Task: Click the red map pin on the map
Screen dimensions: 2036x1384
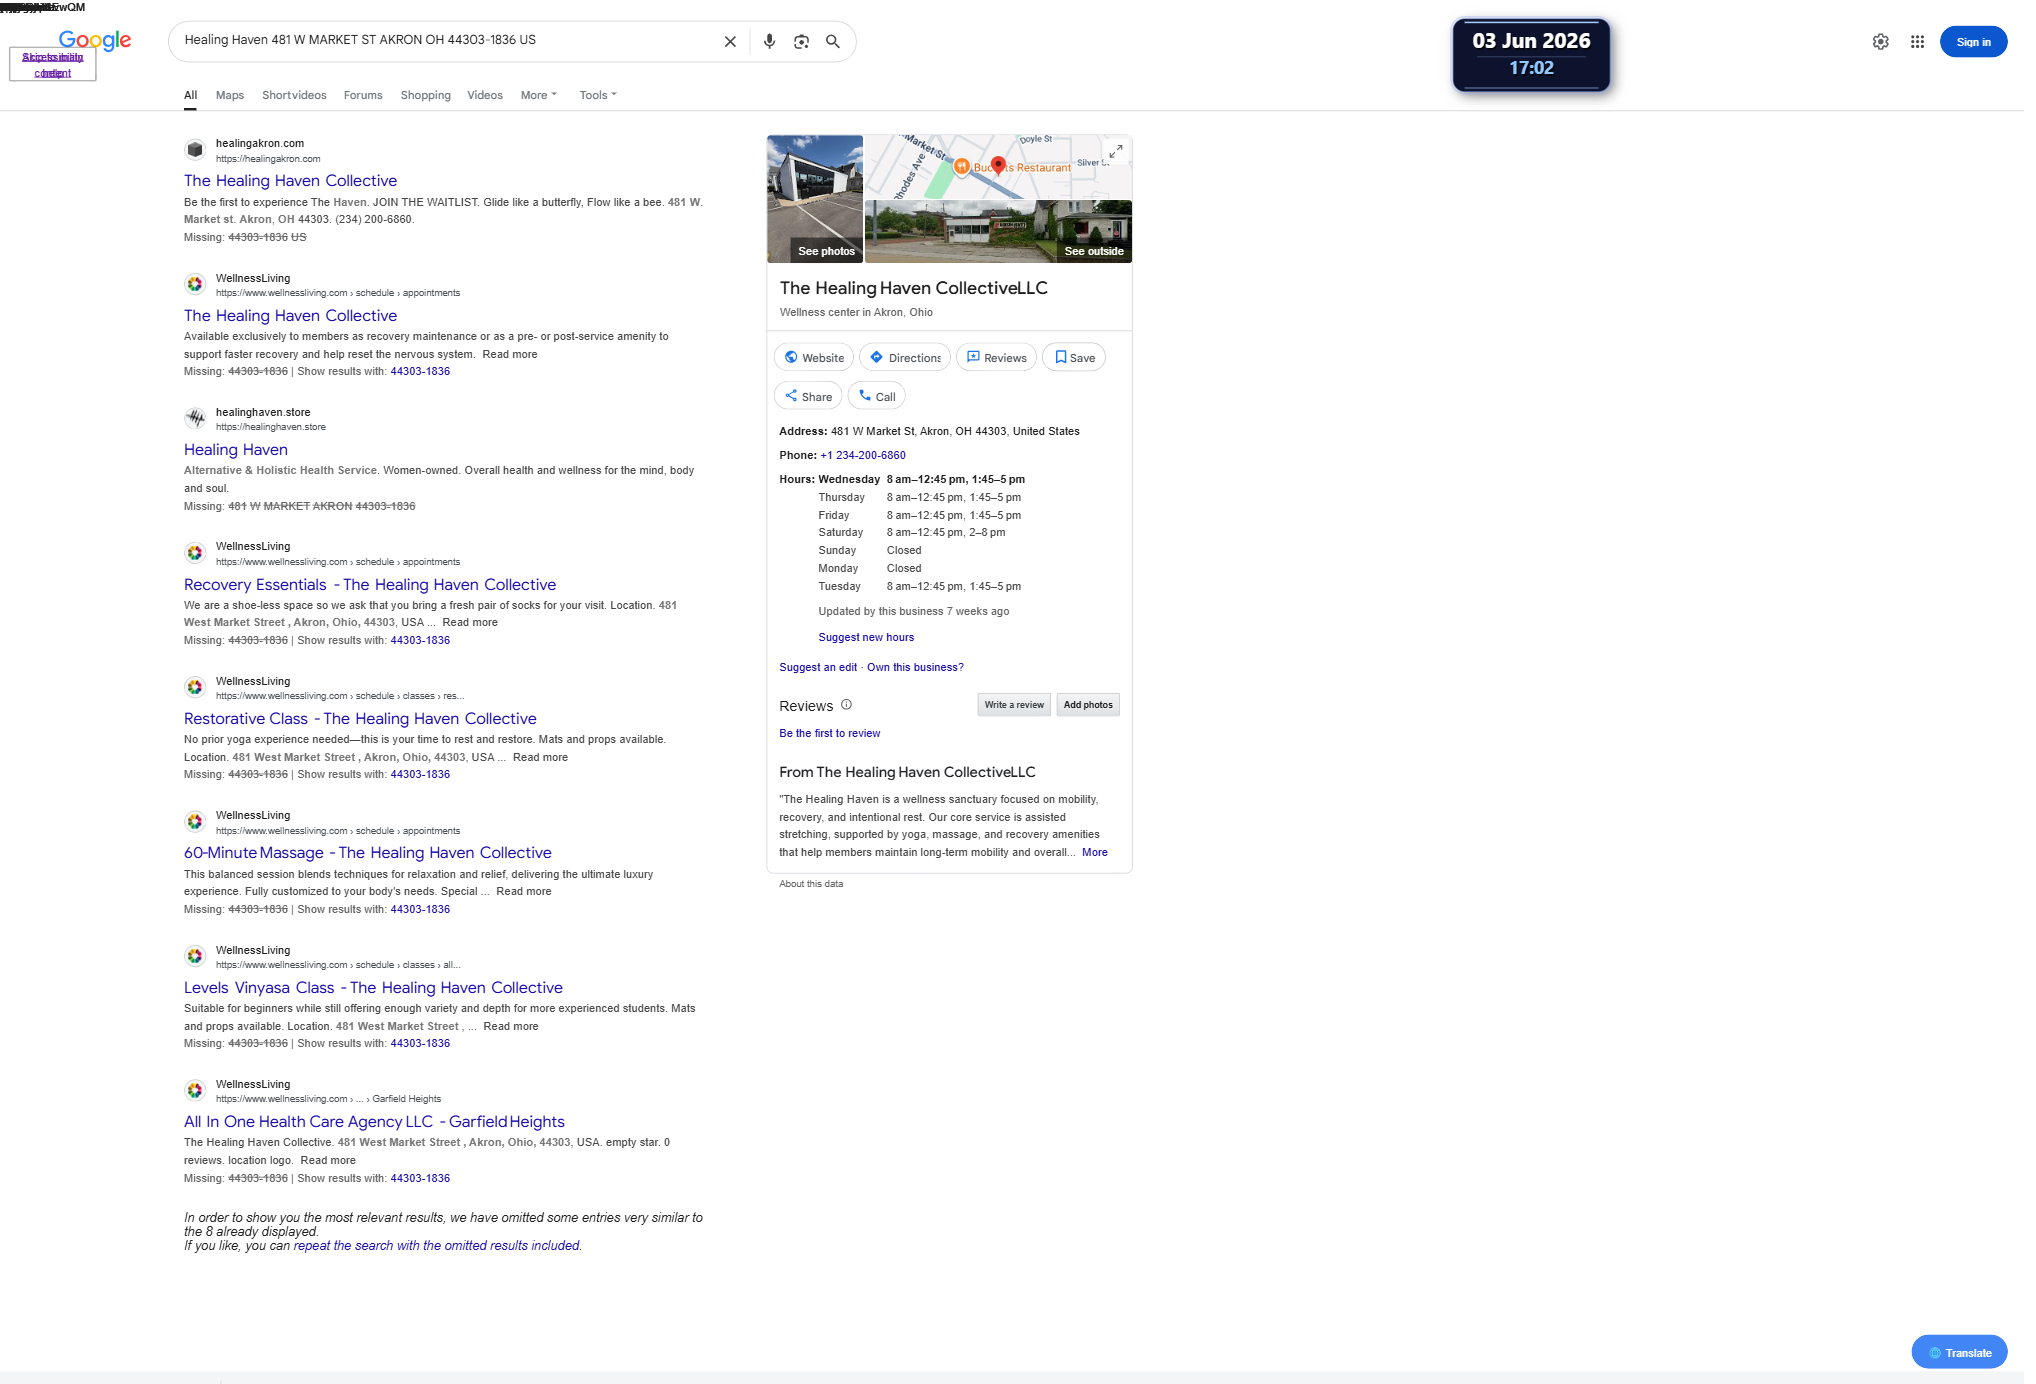Action: [x=998, y=166]
